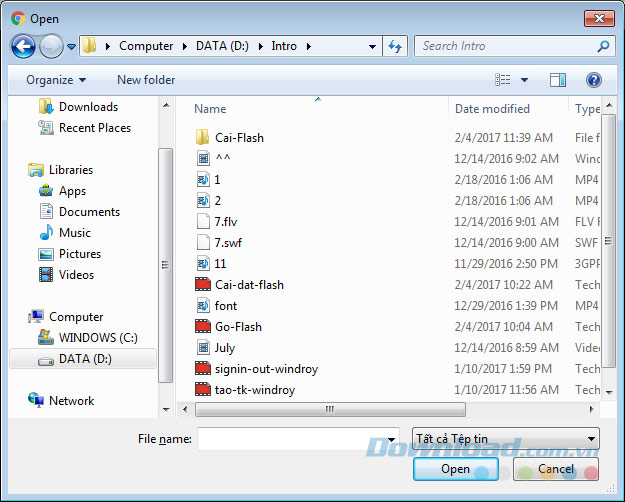Toggle the preview pane icon
This screenshot has width=625, height=502.
pyautogui.click(x=558, y=80)
